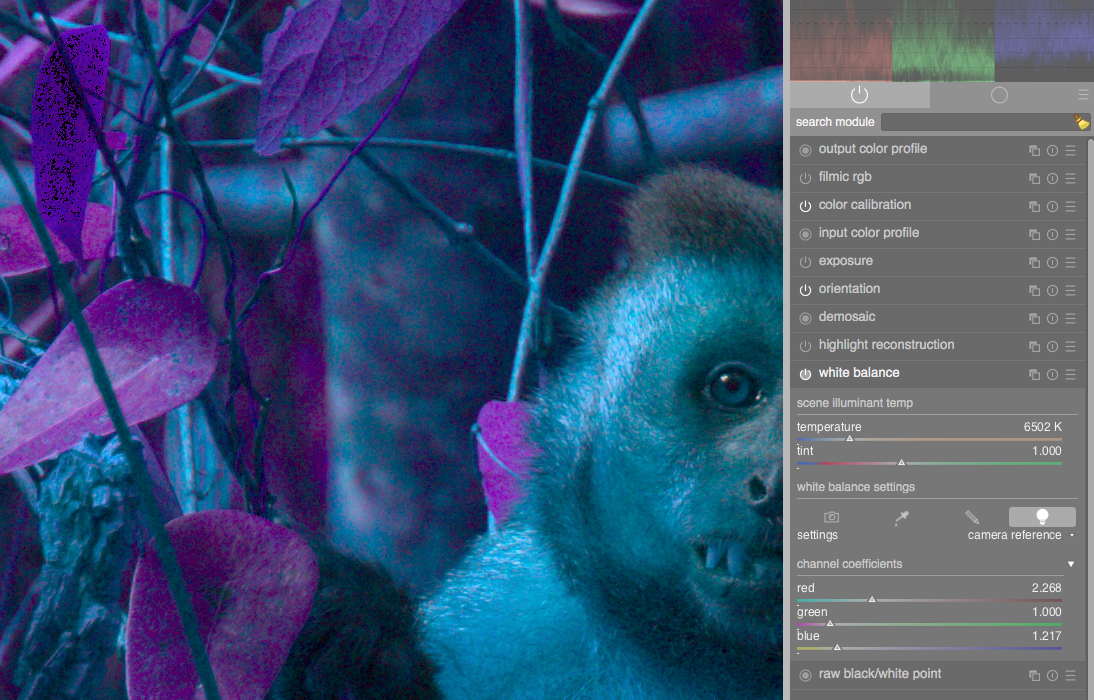
Task: Open presets menu of highlight reconstruction
Action: 1070,345
